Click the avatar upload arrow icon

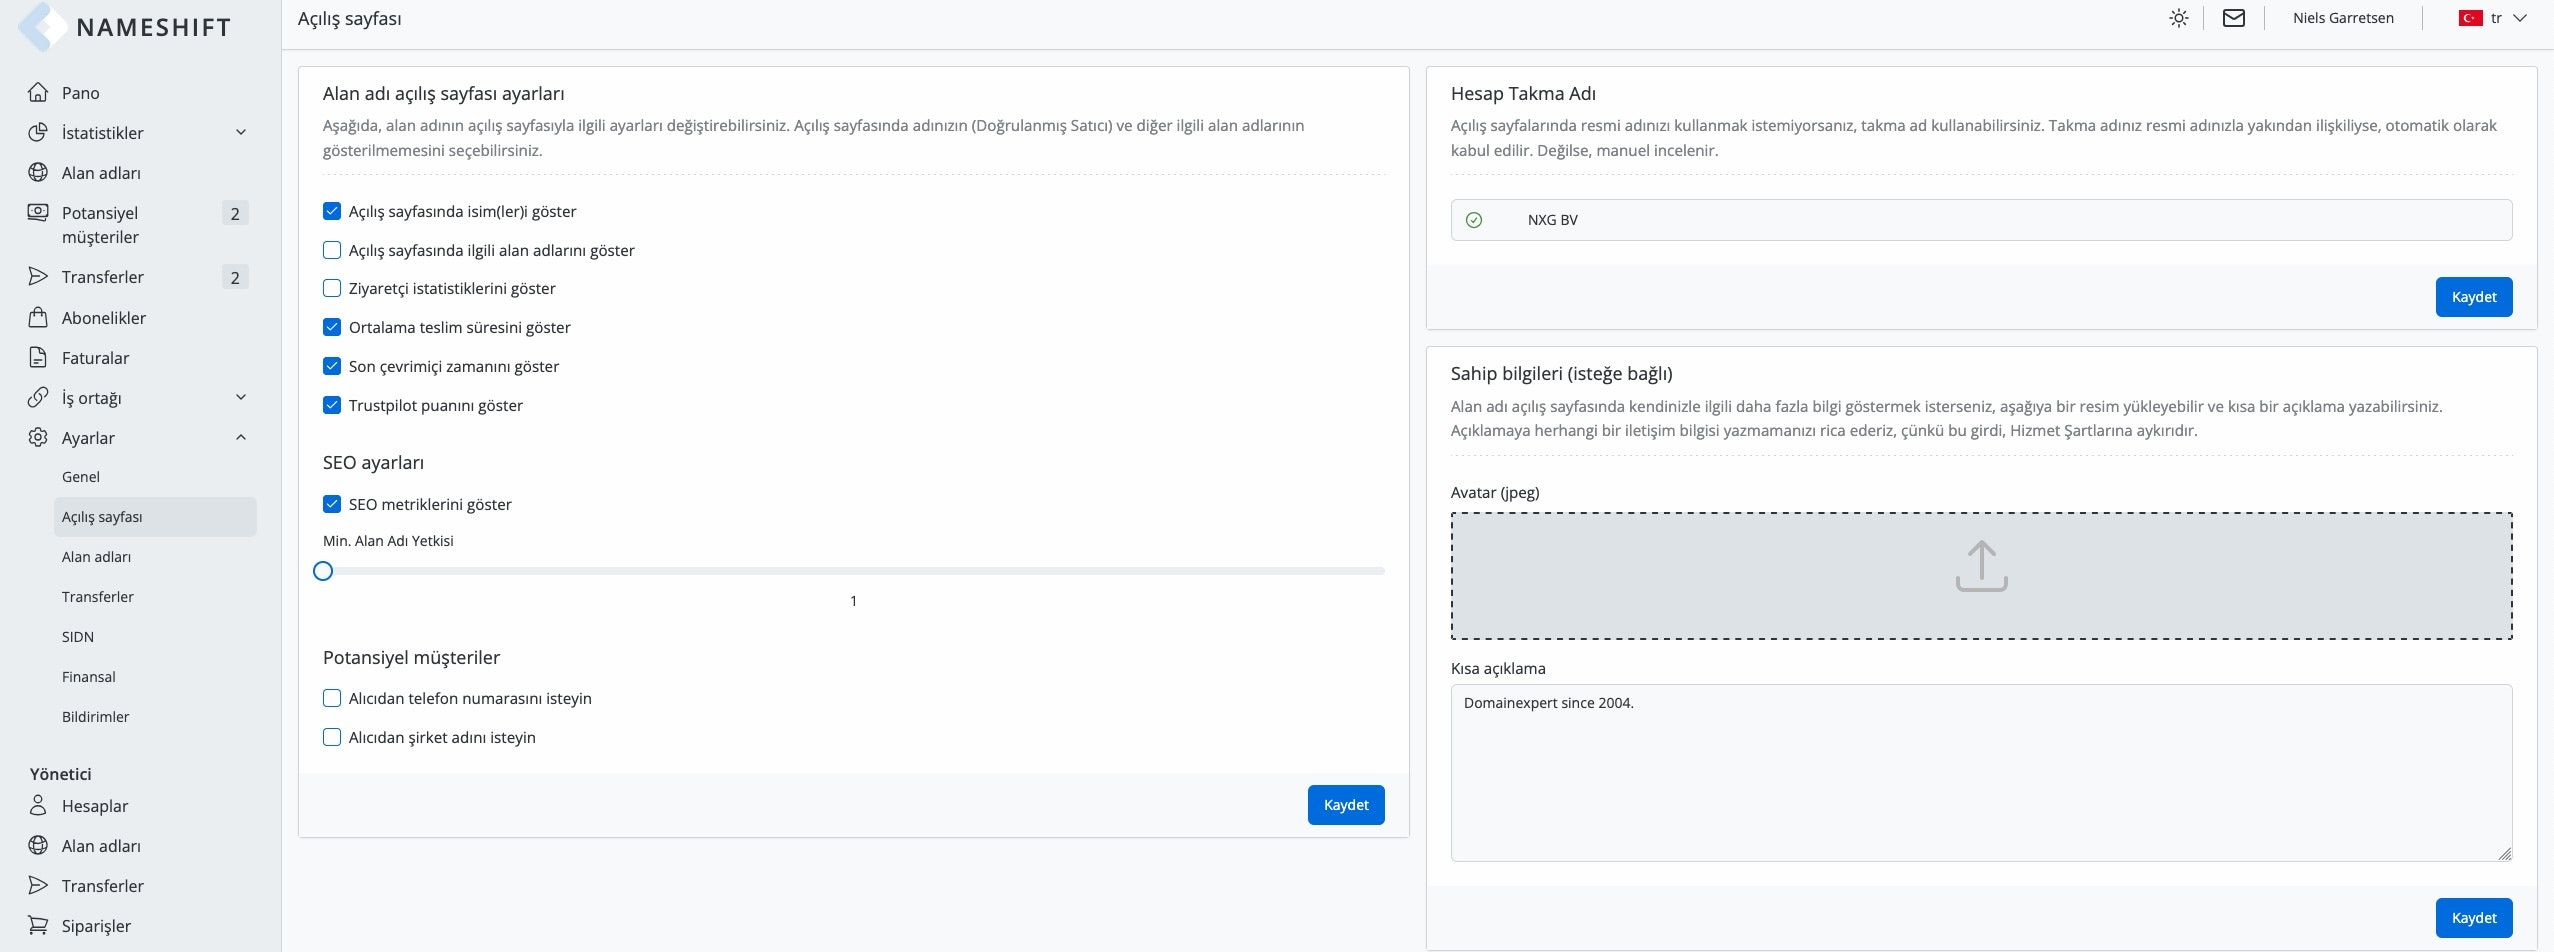[1981, 567]
